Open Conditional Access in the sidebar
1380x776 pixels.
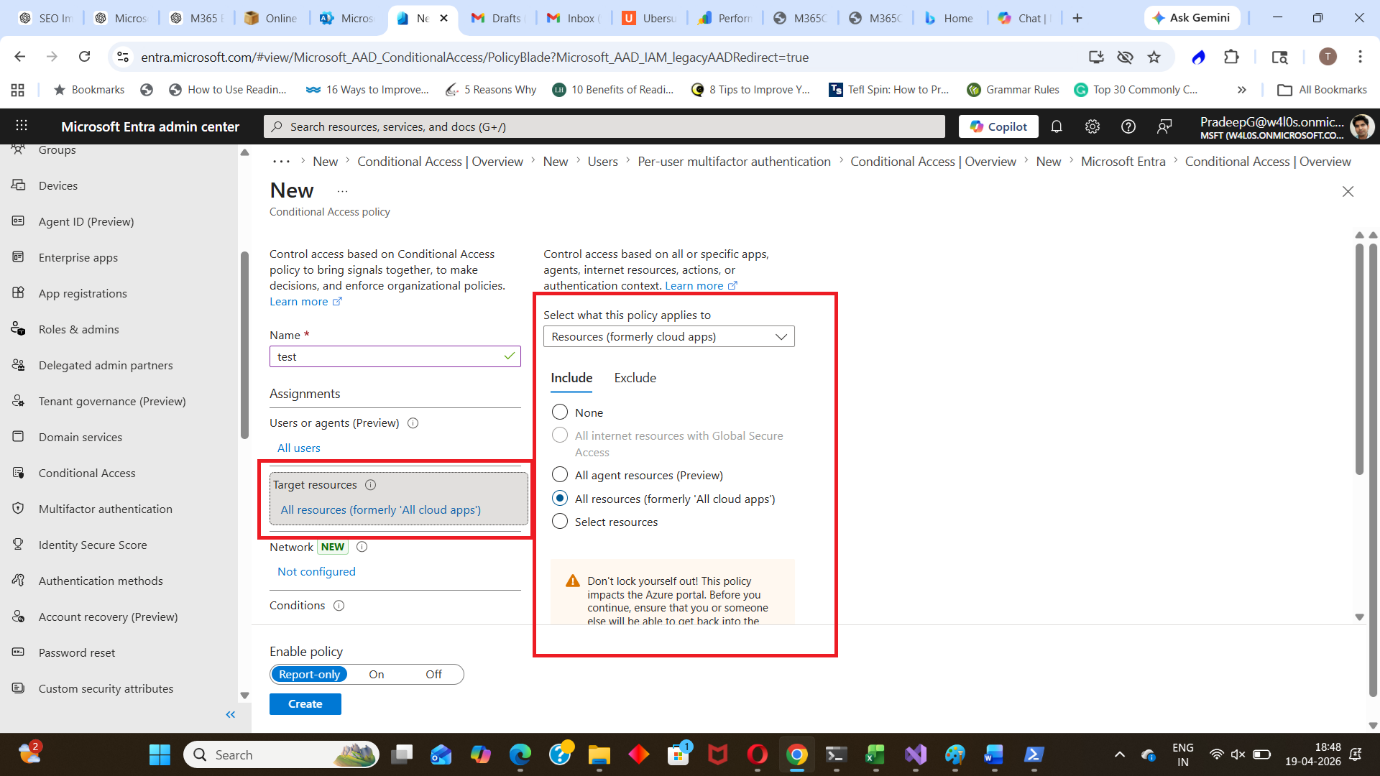tap(86, 473)
